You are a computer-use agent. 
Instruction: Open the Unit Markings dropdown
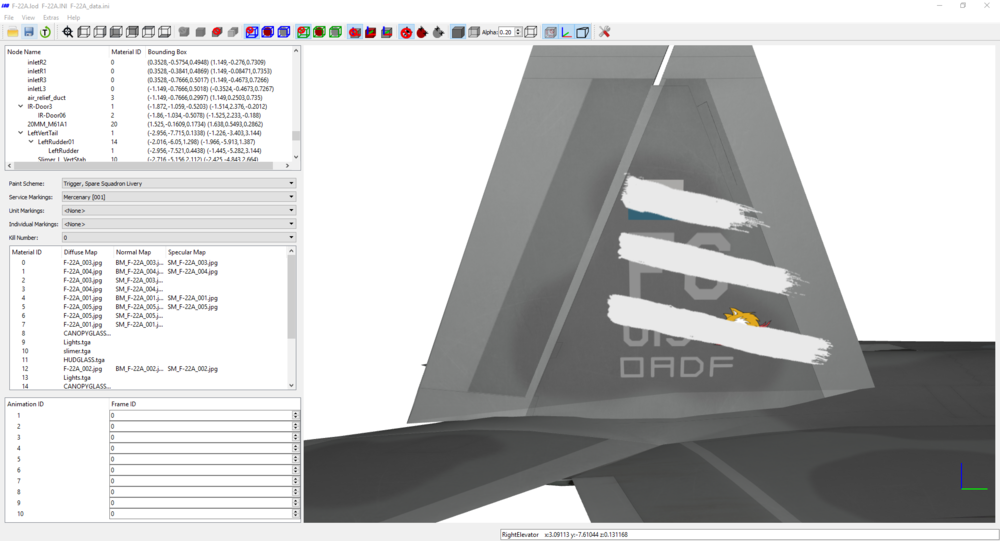point(179,211)
